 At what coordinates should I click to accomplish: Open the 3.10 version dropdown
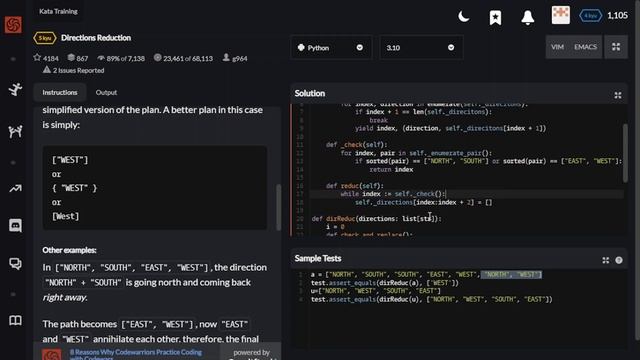(x=421, y=48)
